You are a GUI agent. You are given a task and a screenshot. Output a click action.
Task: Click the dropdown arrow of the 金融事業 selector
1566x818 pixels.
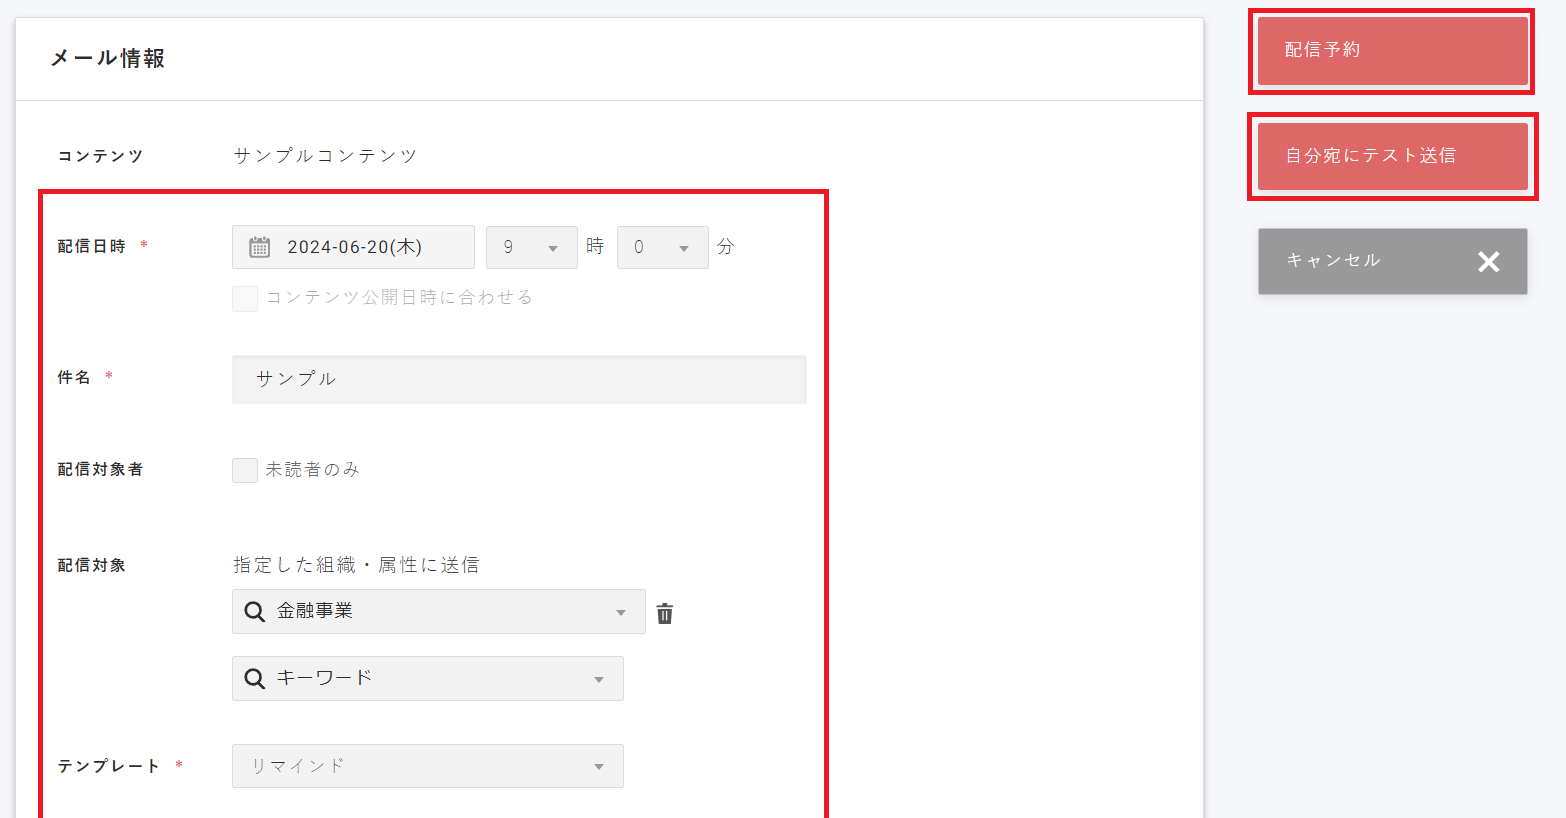[x=621, y=612]
